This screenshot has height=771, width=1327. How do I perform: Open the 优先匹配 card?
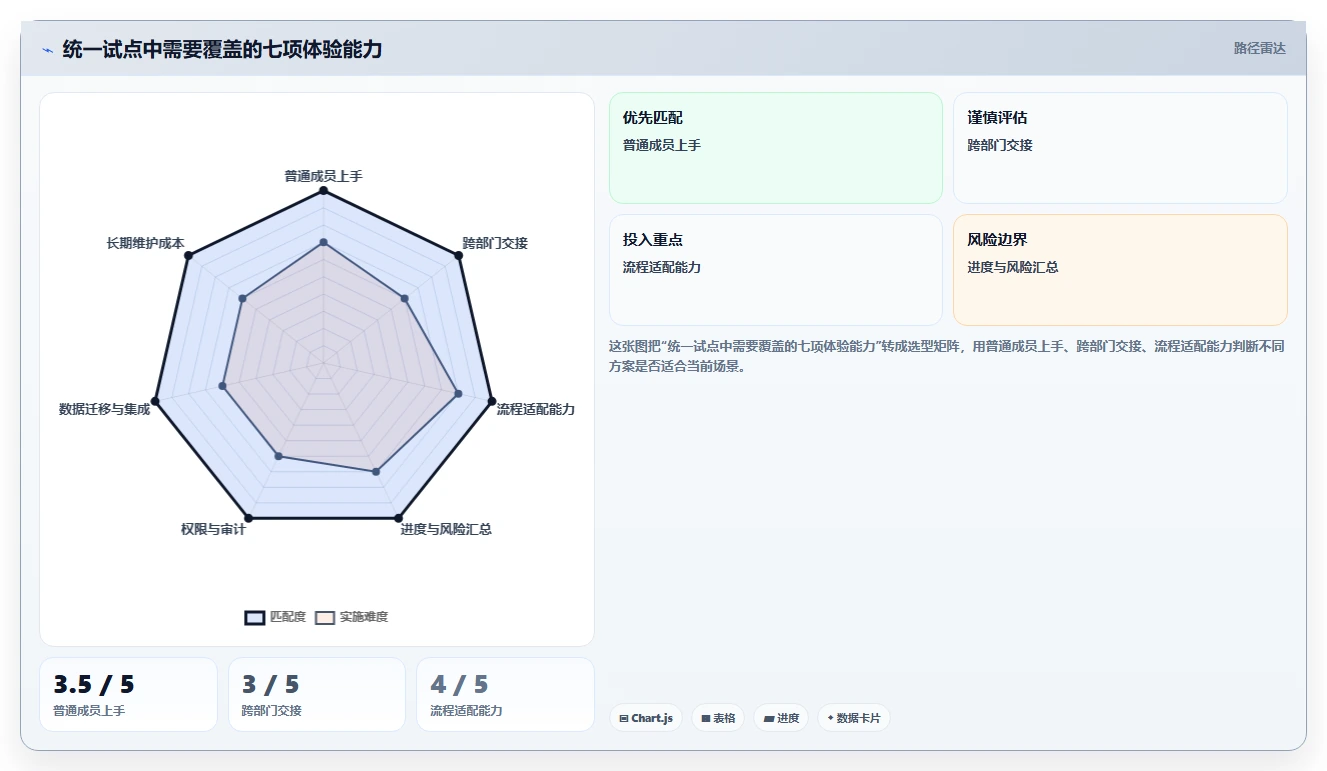click(776, 148)
